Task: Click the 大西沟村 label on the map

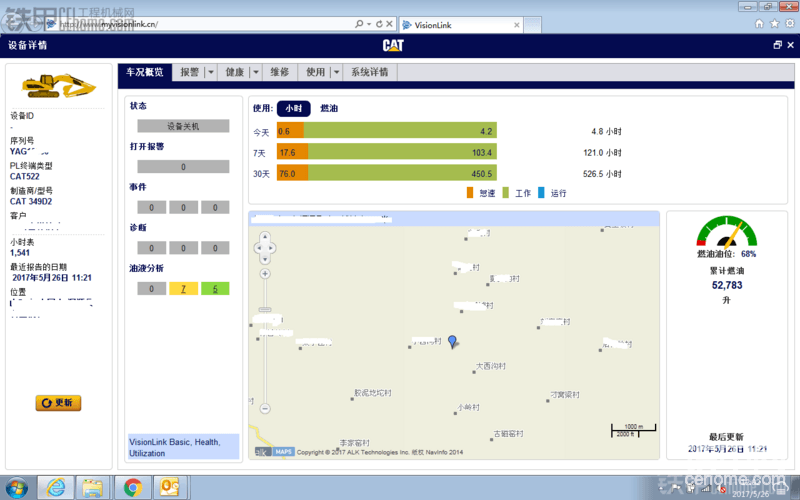Action: pos(490,366)
